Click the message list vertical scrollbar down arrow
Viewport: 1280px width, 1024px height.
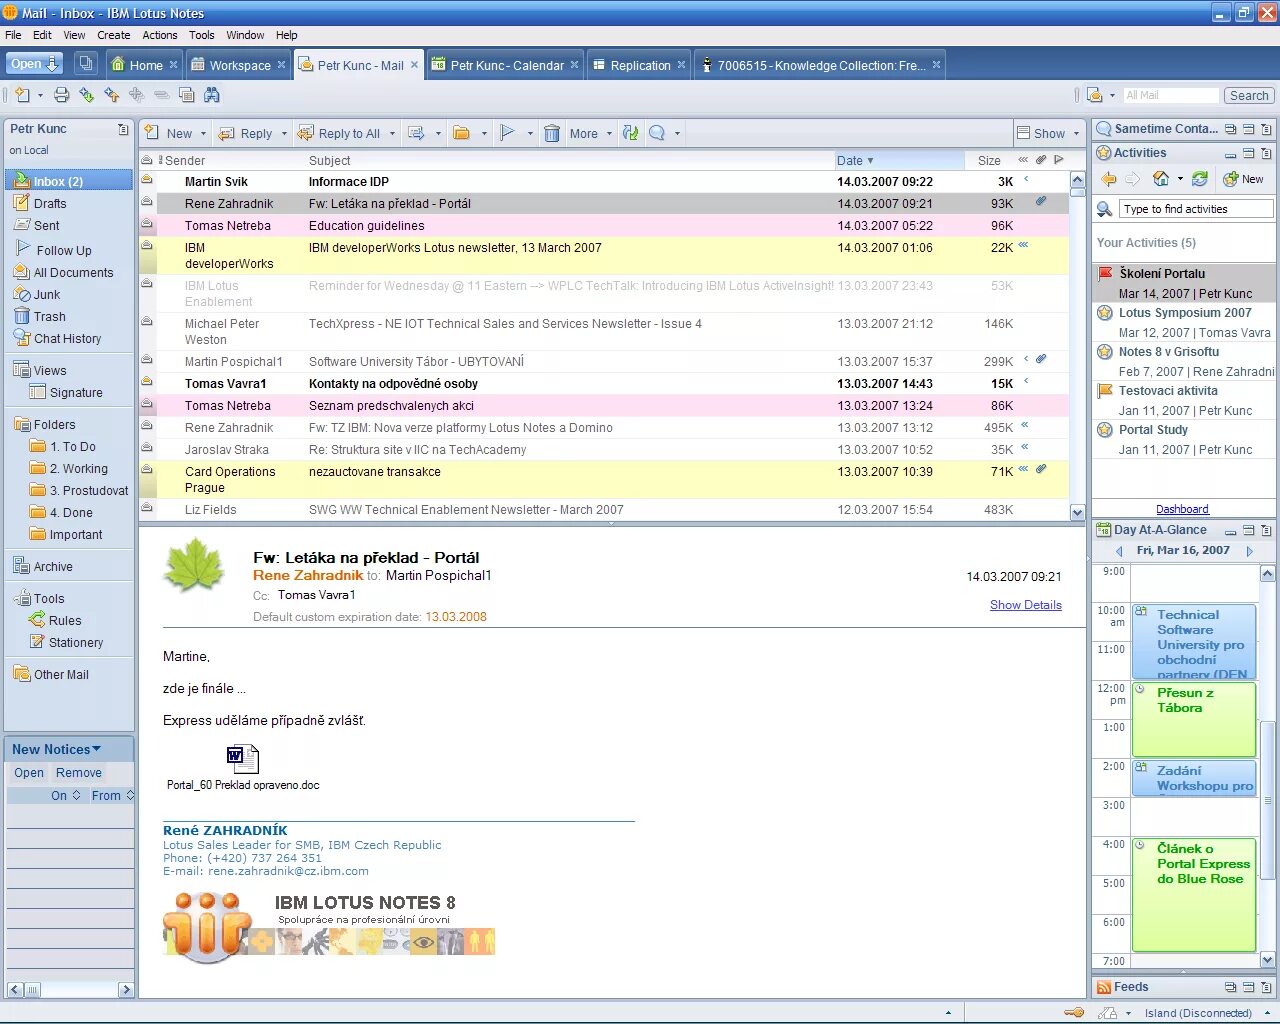[1077, 511]
